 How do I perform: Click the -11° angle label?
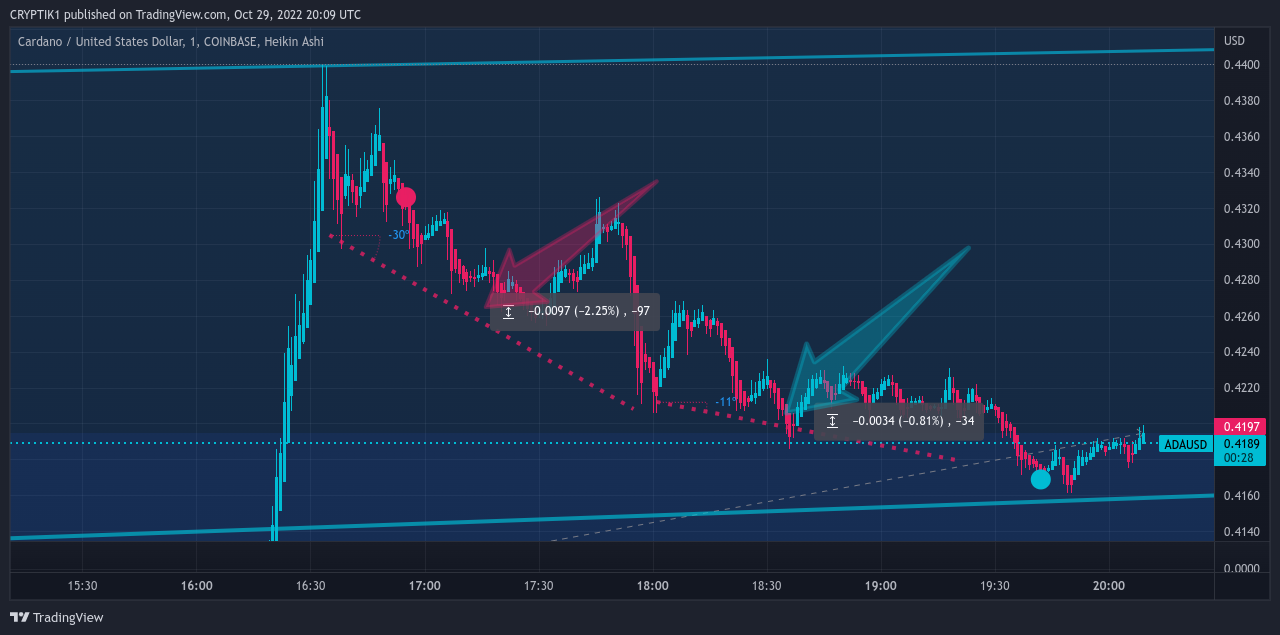(x=725, y=402)
